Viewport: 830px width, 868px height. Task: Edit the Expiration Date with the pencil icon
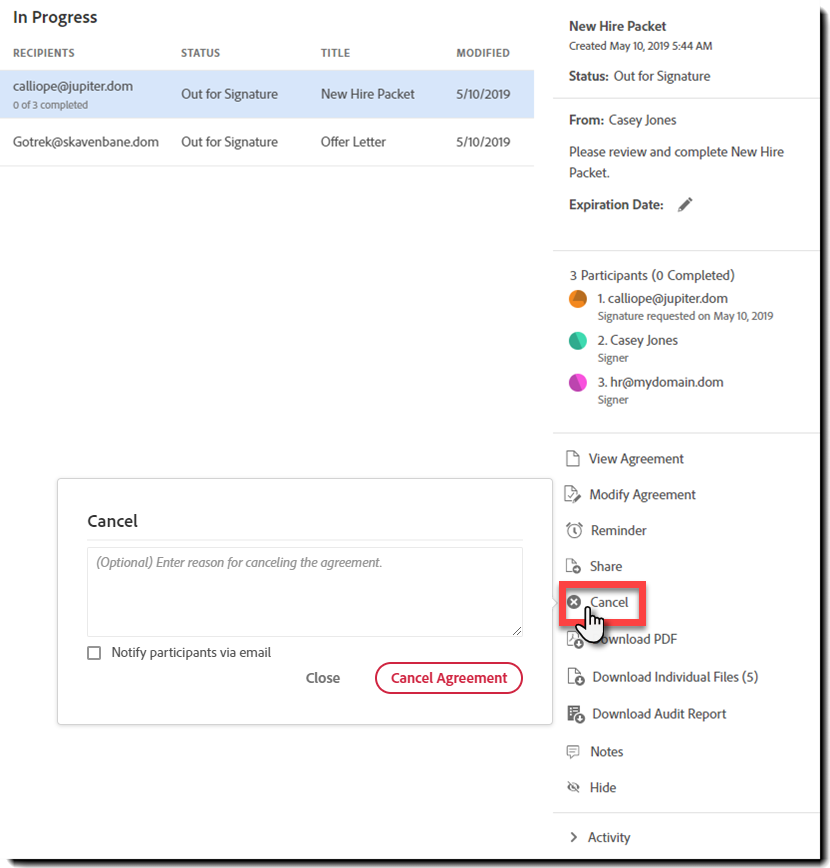[685, 204]
